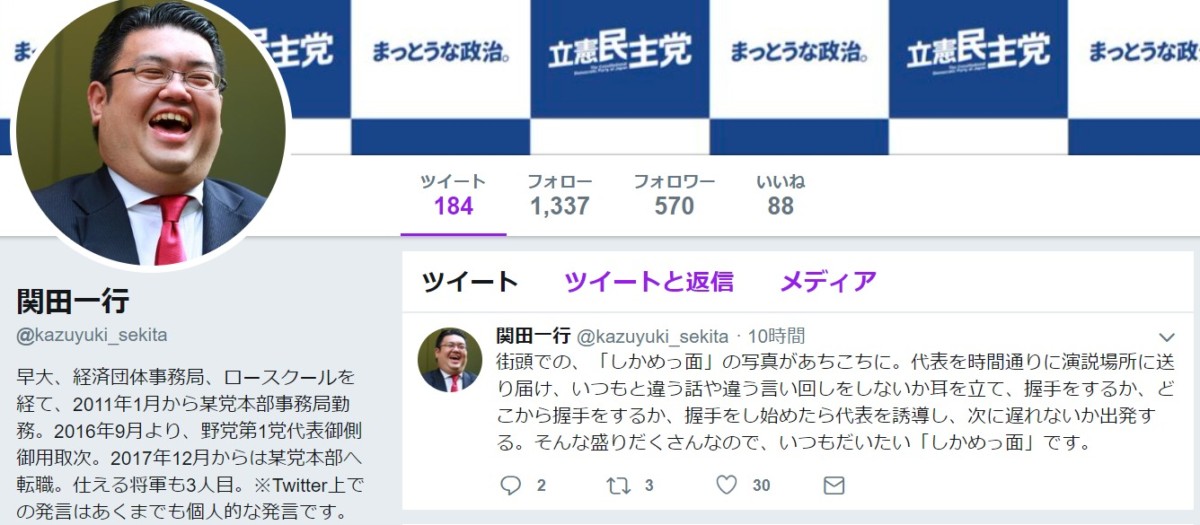
Task: Open いいね 88 likes list
Action: 781,195
